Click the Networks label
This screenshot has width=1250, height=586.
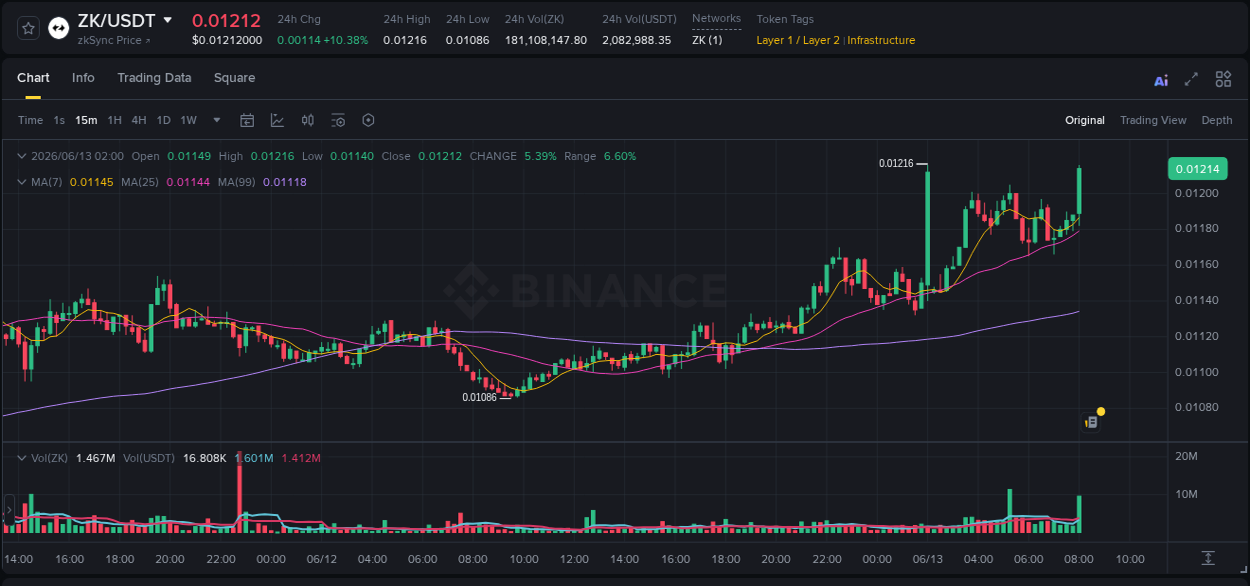click(716, 19)
